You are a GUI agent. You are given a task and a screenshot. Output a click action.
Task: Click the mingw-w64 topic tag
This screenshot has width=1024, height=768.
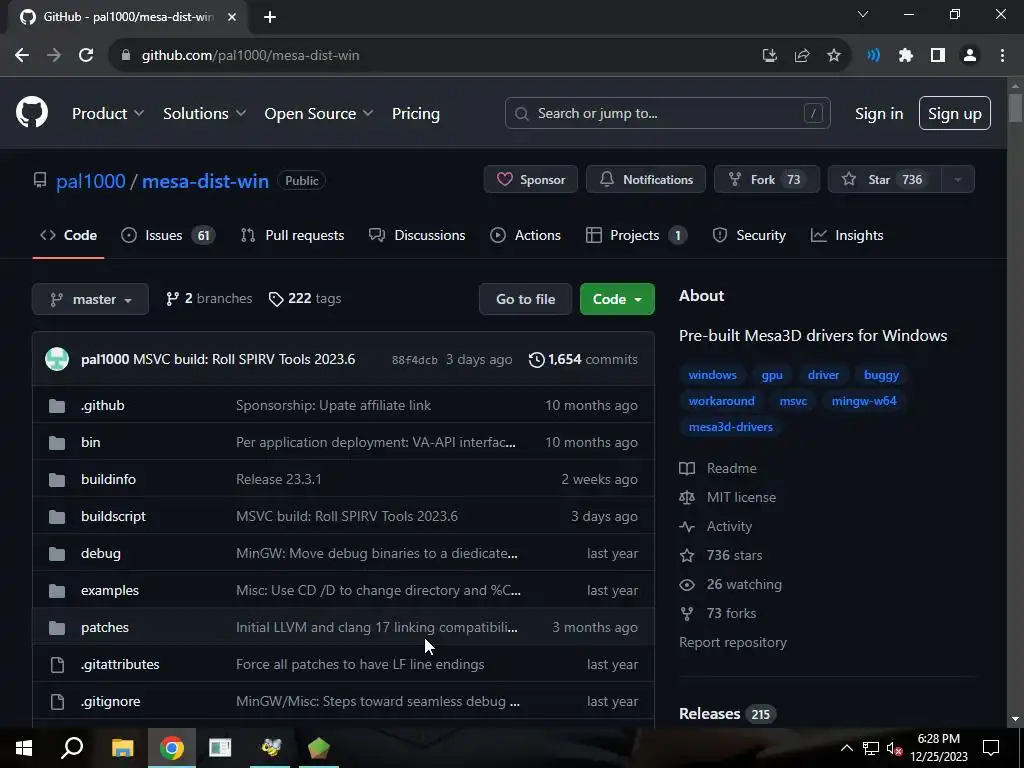point(864,401)
